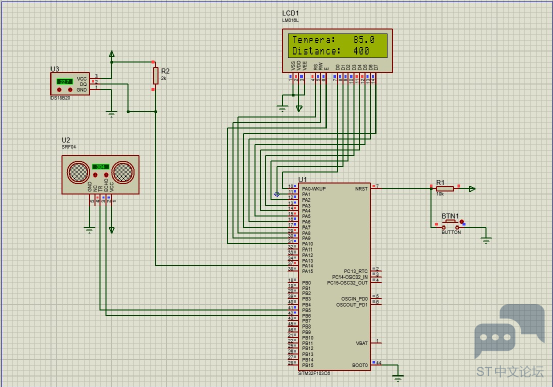553x387 pixels.
Task: Click the right red button on SRF04 sensor
Action: coord(106,175)
